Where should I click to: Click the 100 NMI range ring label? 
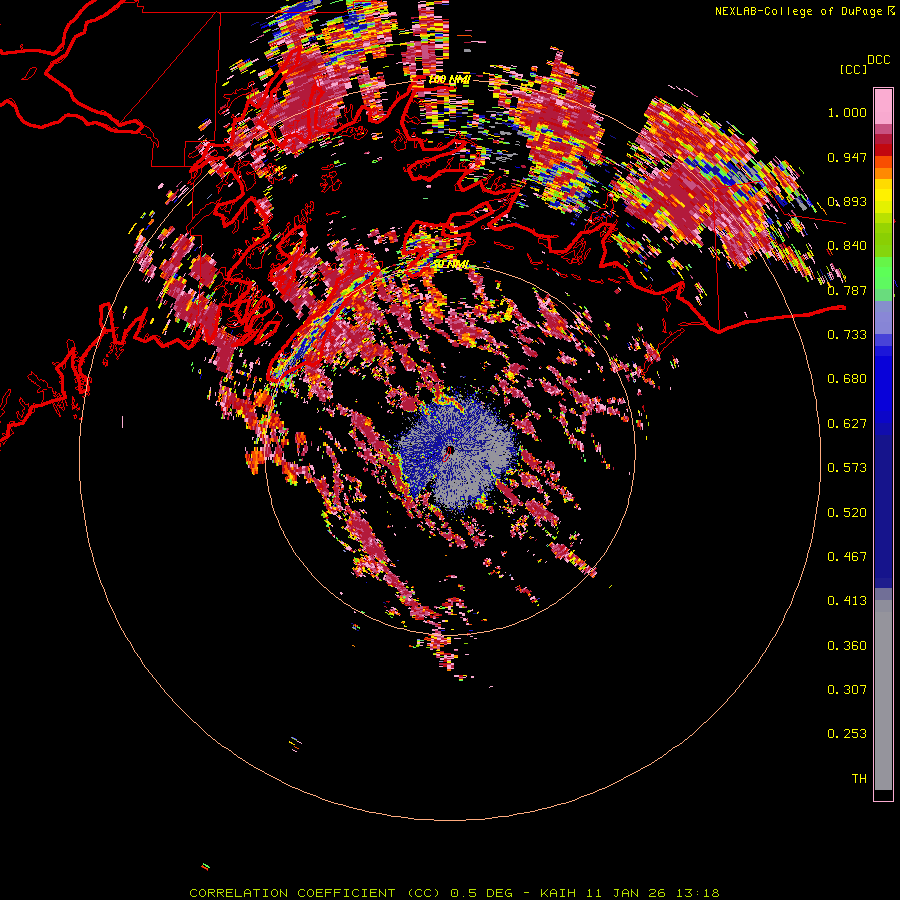(x=449, y=79)
